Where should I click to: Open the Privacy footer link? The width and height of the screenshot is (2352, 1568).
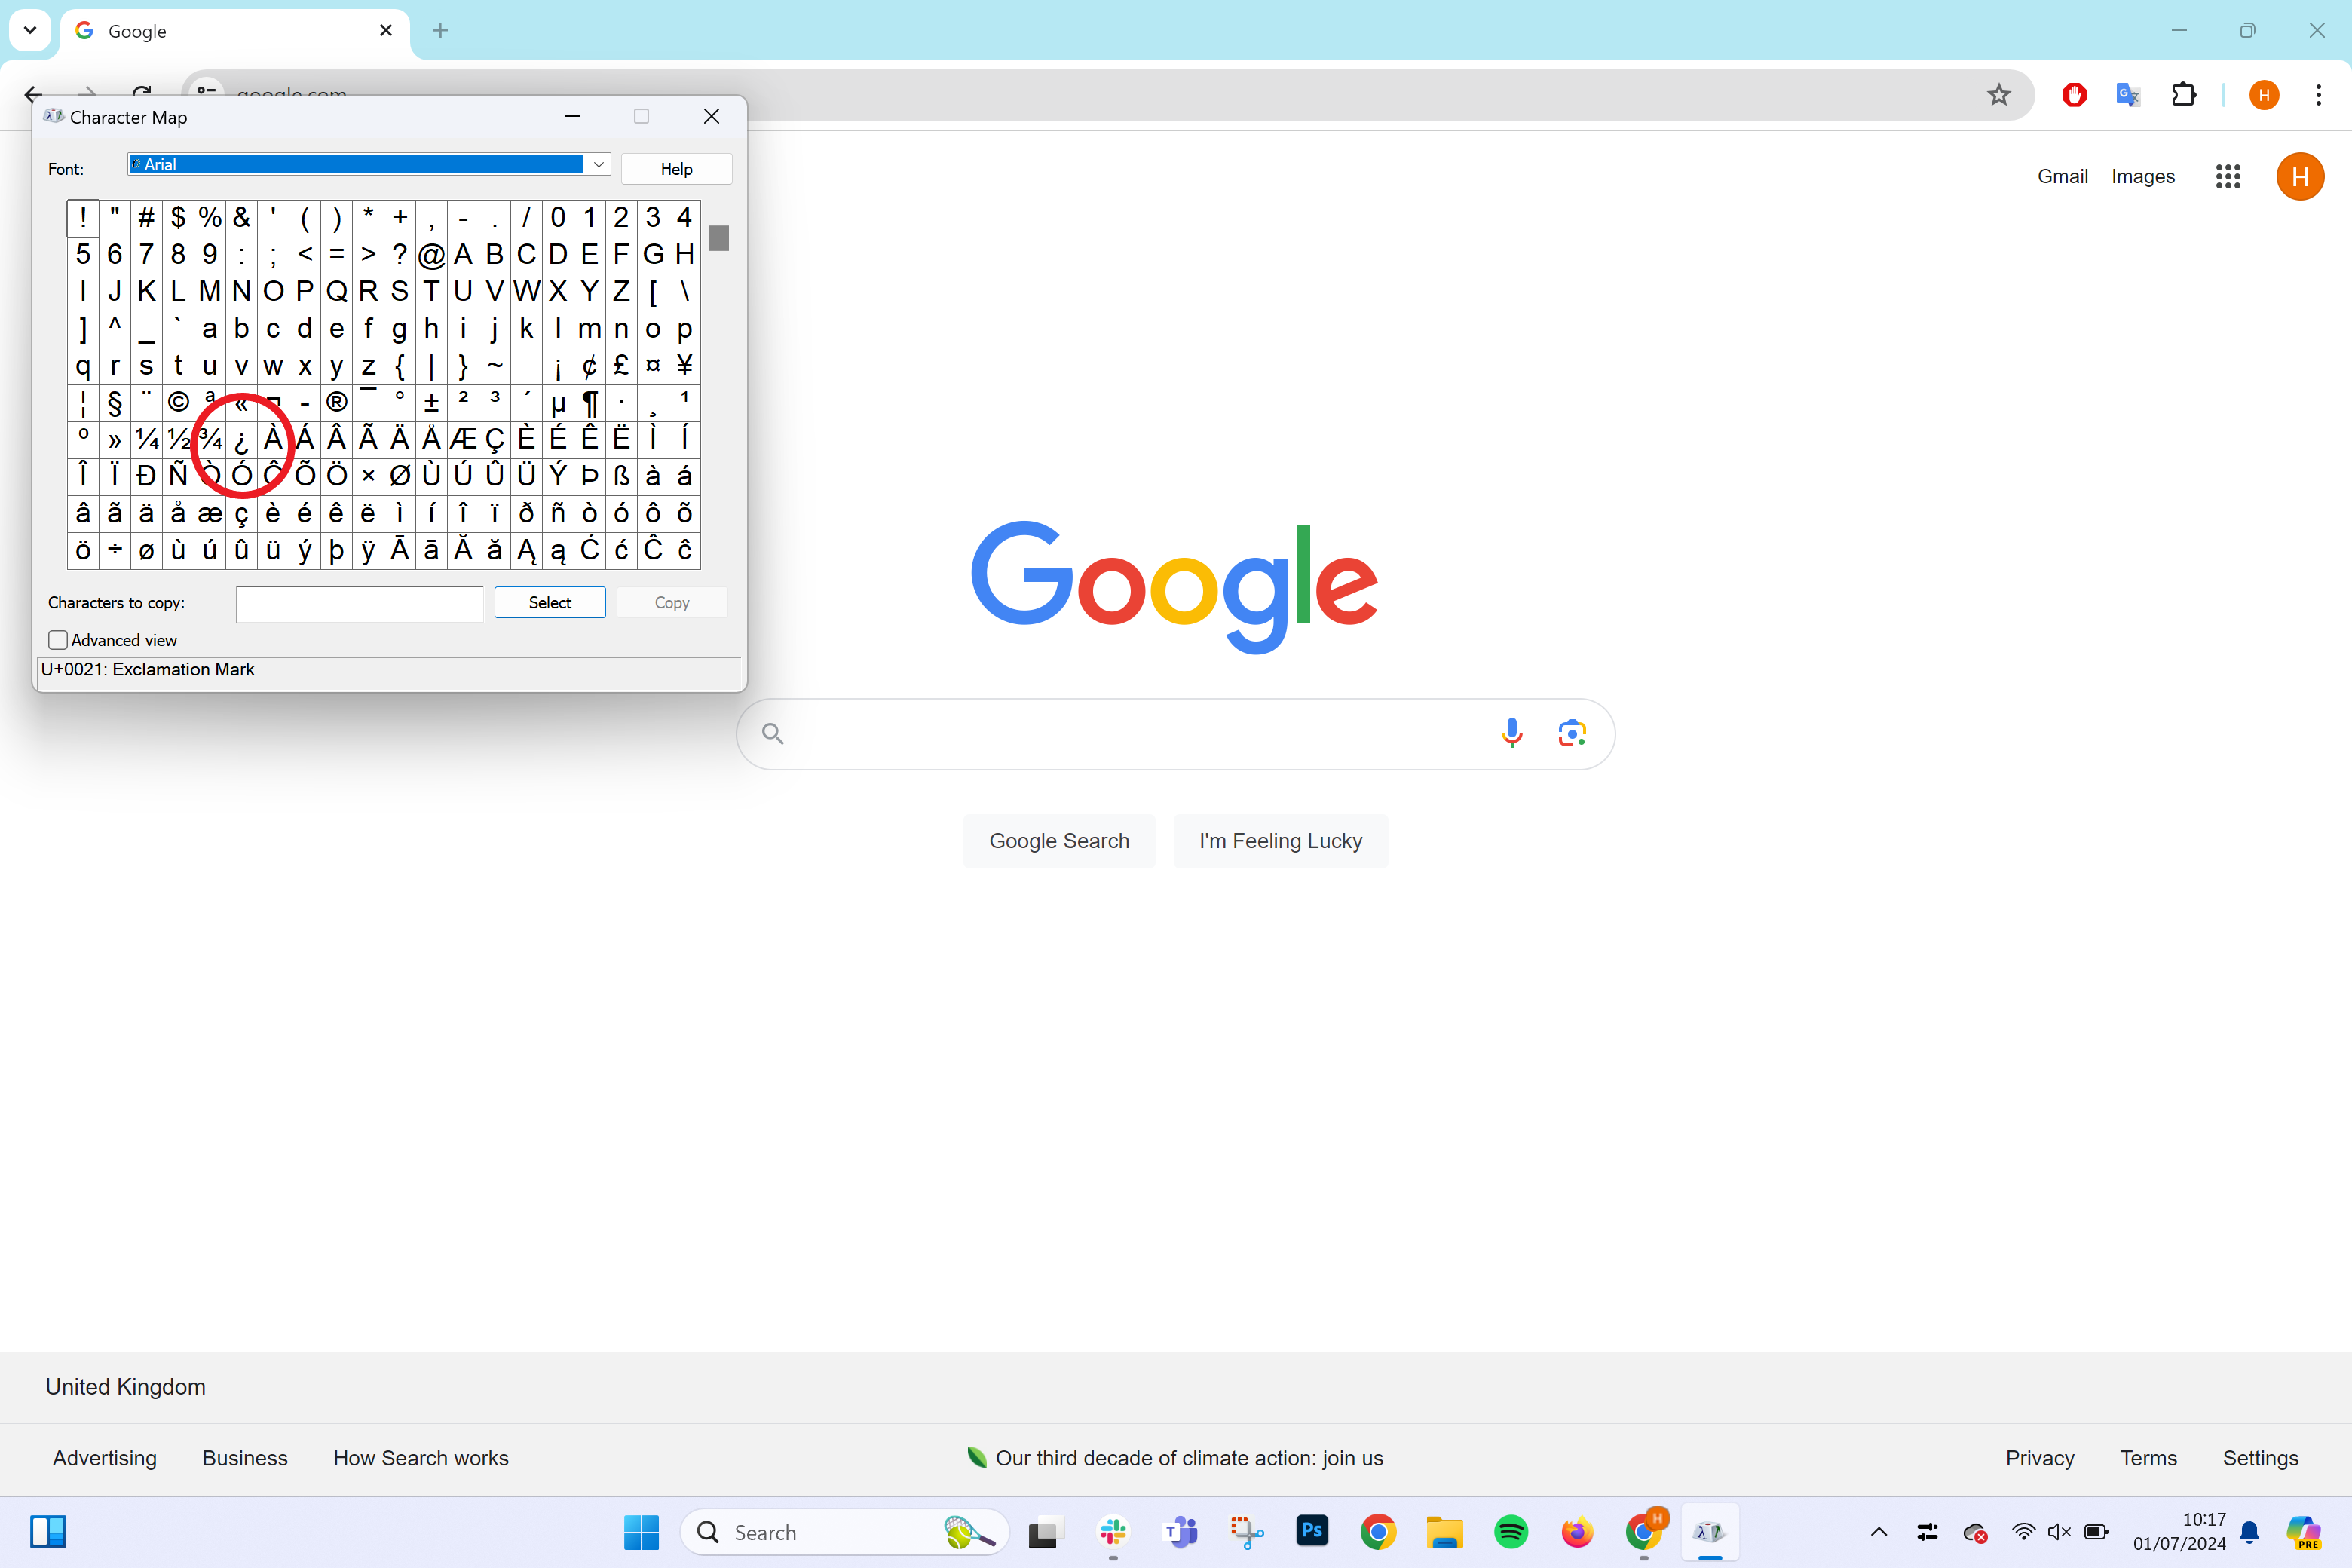click(2039, 1458)
